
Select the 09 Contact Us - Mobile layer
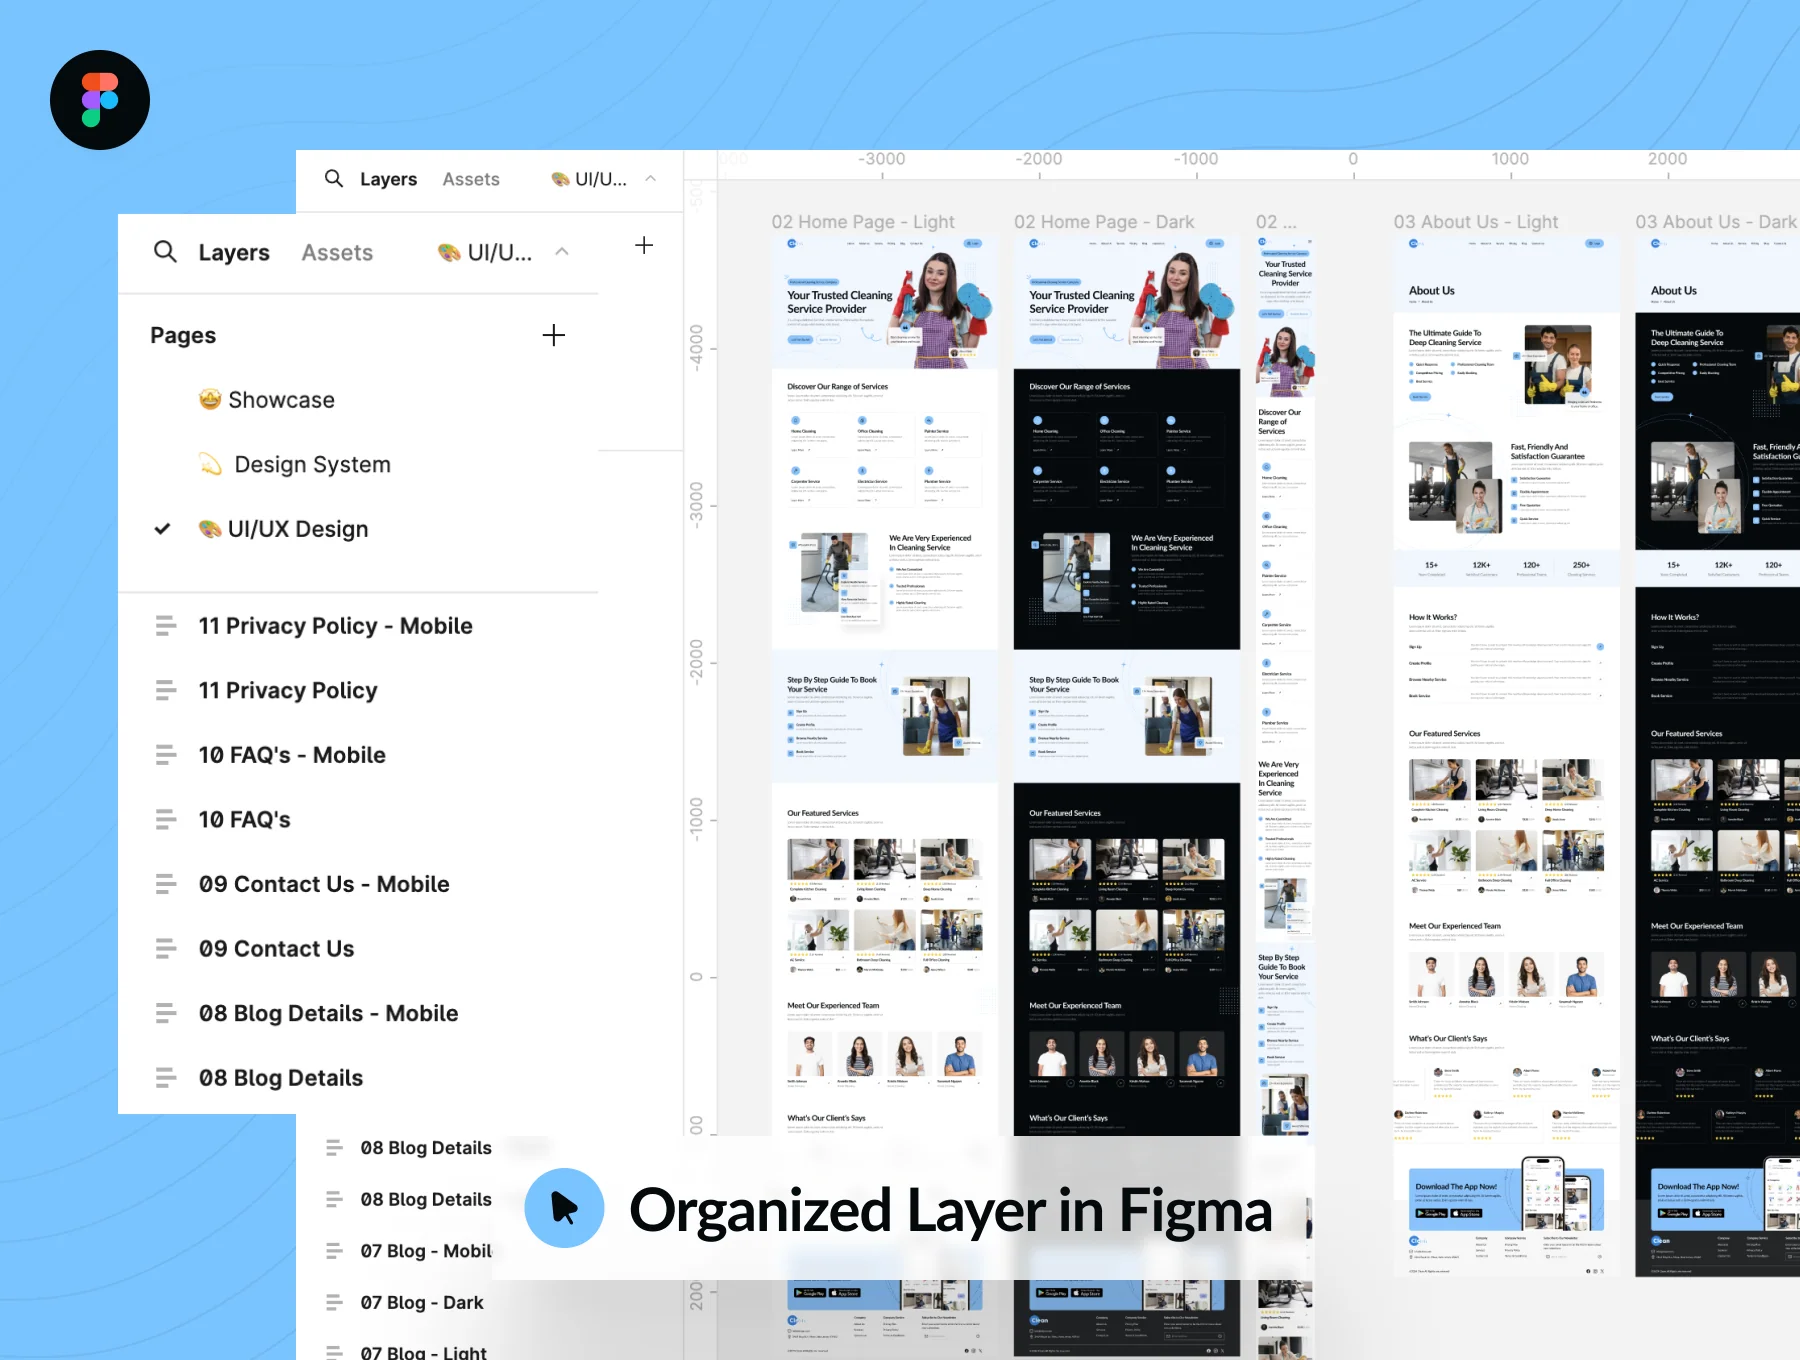click(x=324, y=884)
